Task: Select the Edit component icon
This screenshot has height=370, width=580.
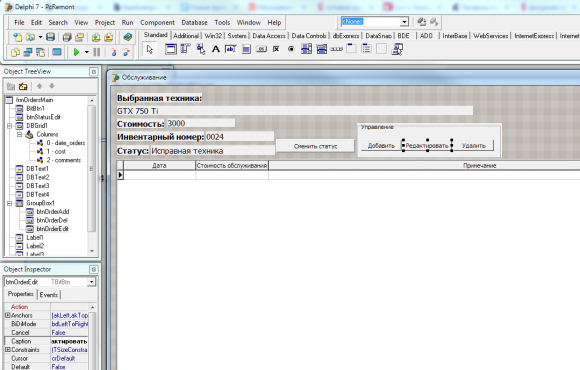Action: tap(231, 49)
